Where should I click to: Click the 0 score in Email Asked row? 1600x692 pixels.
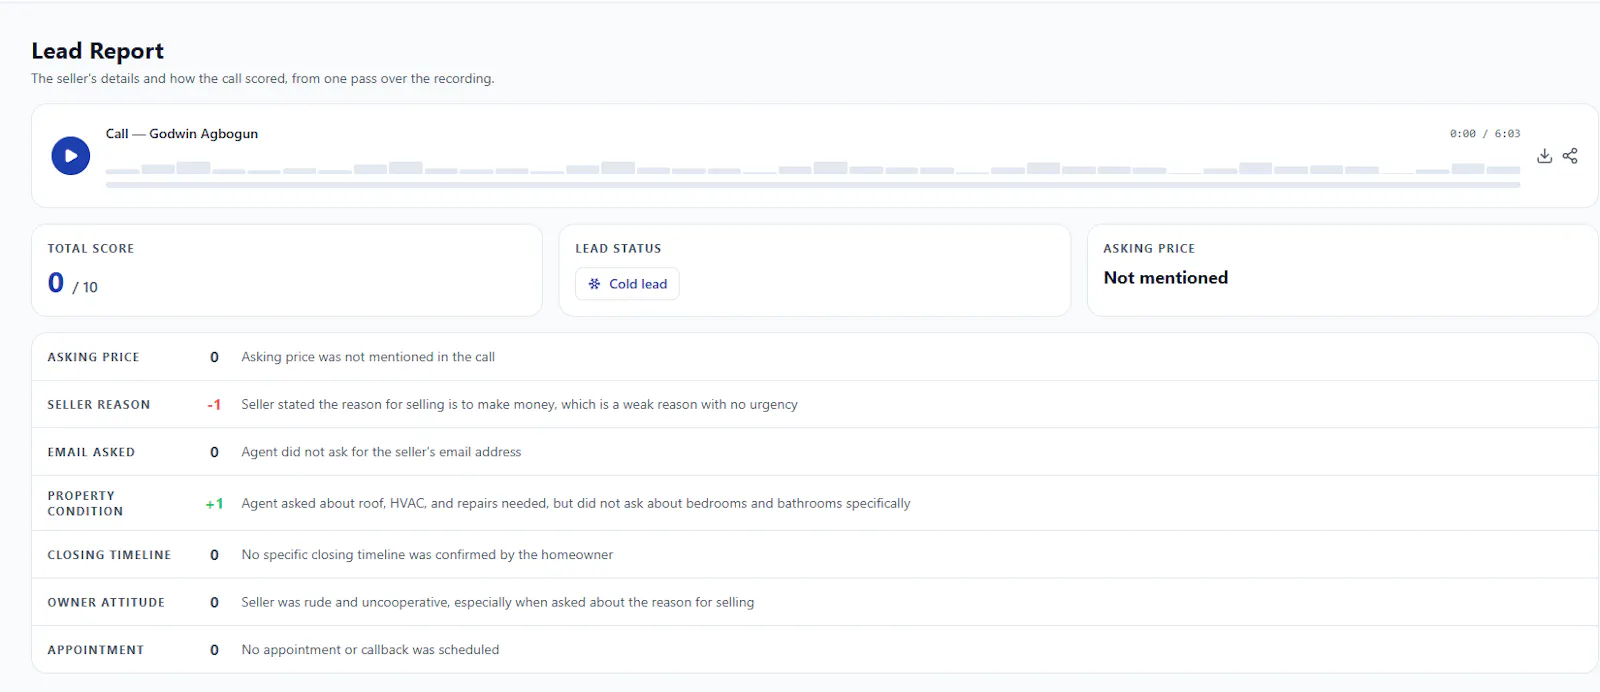214,452
